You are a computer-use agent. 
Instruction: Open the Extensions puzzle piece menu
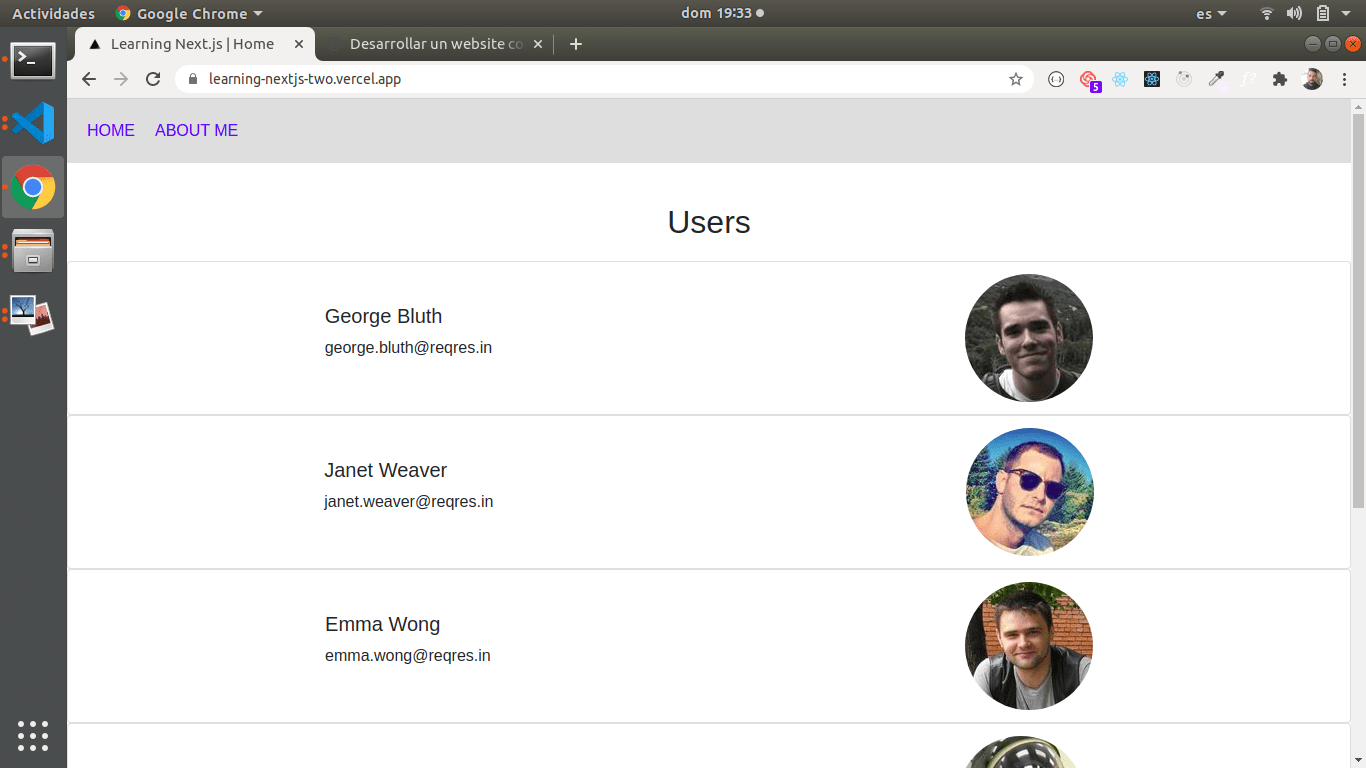pyautogui.click(x=1280, y=79)
